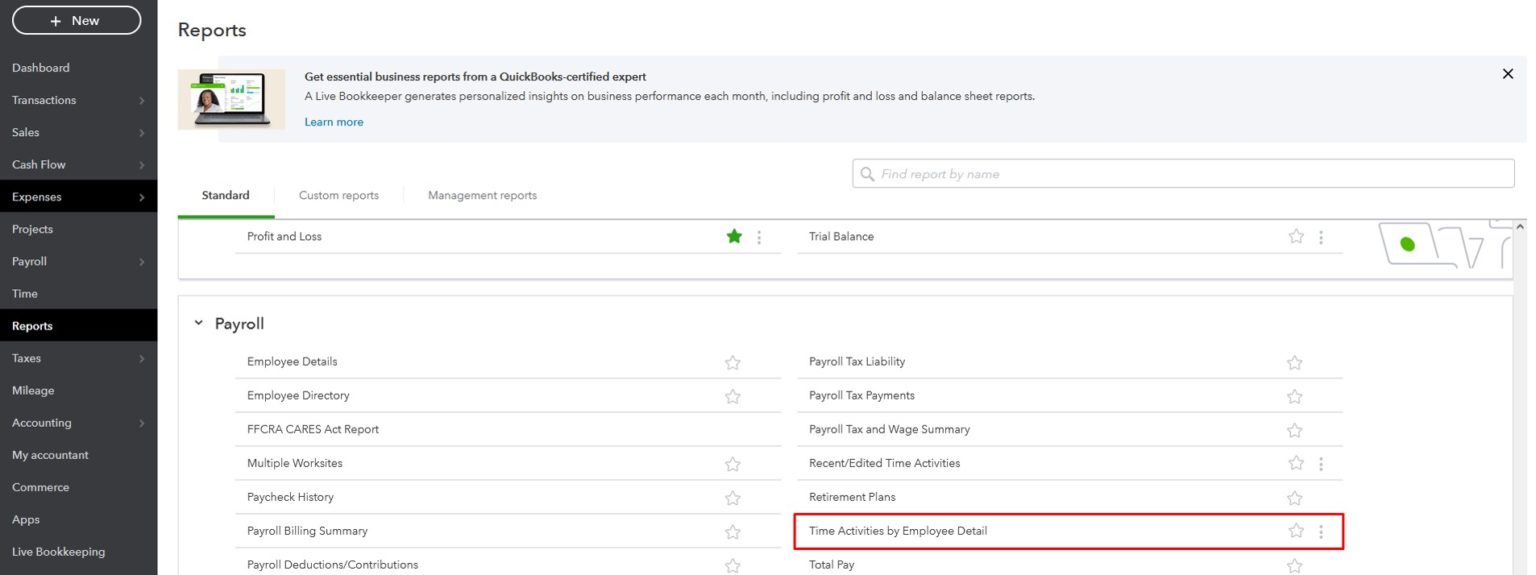Unfavorite Profit and Loss green star

tap(734, 236)
